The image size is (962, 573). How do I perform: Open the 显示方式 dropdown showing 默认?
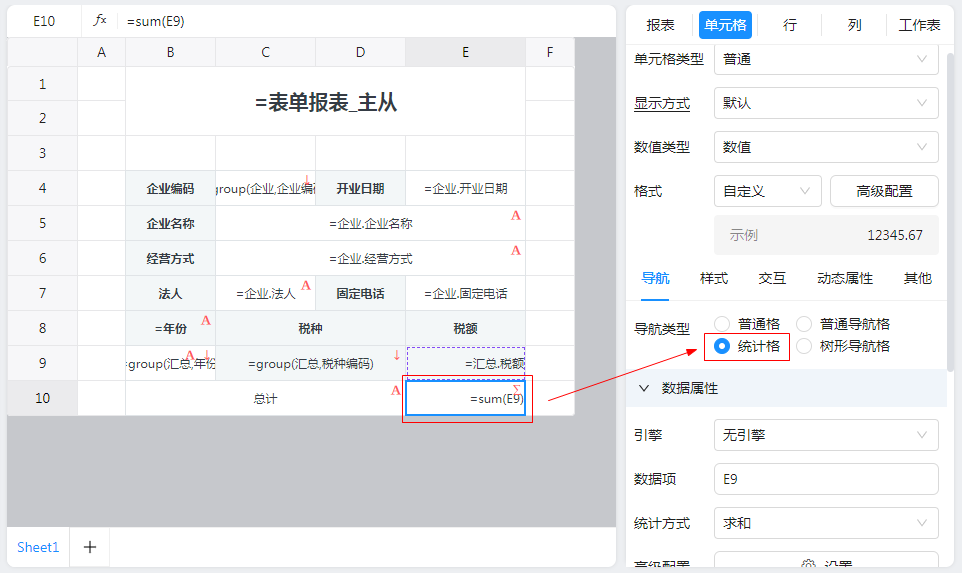click(x=825, y=103)
